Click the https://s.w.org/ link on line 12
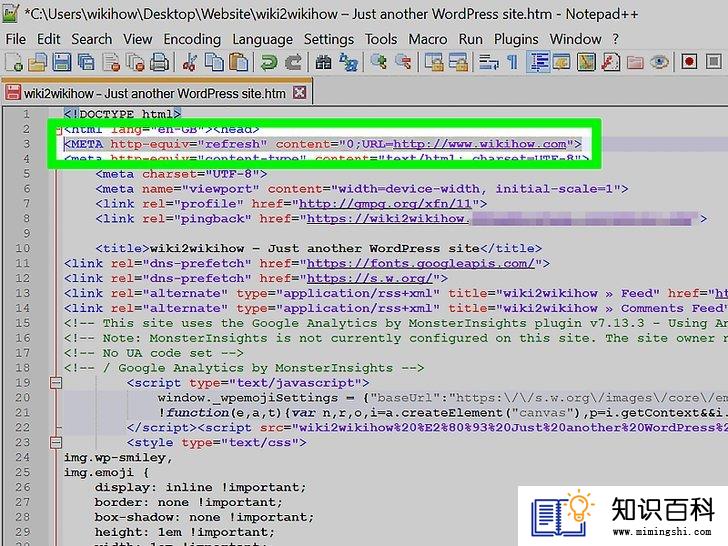 tap(370, 278)
